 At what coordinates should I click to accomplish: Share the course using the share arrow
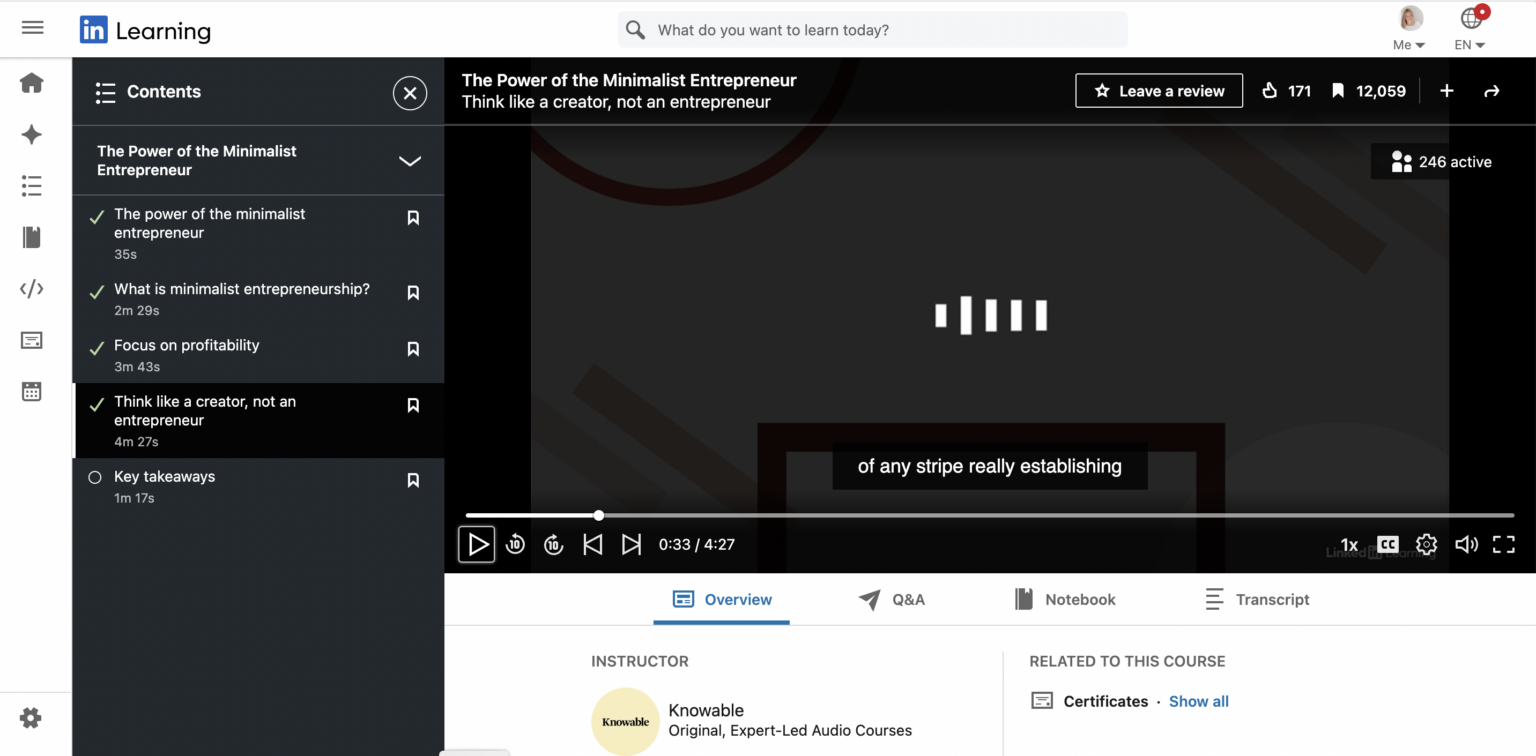tap(1492, 90)
